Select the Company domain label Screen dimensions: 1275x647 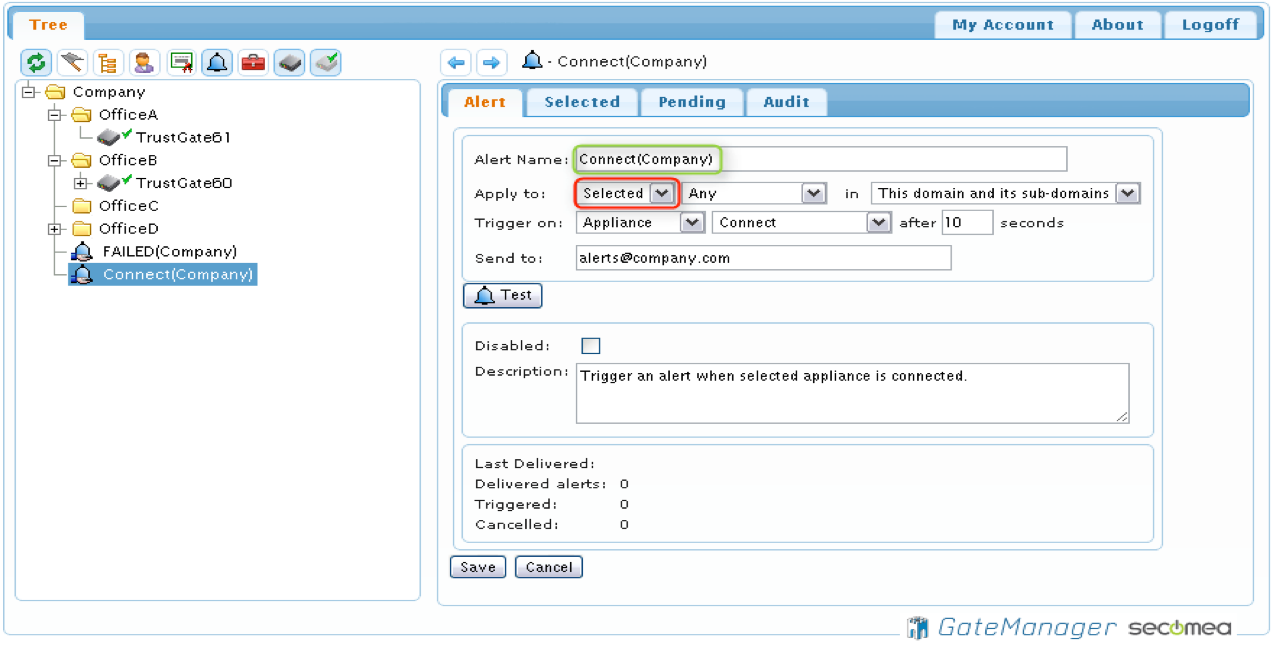[109, 92]
